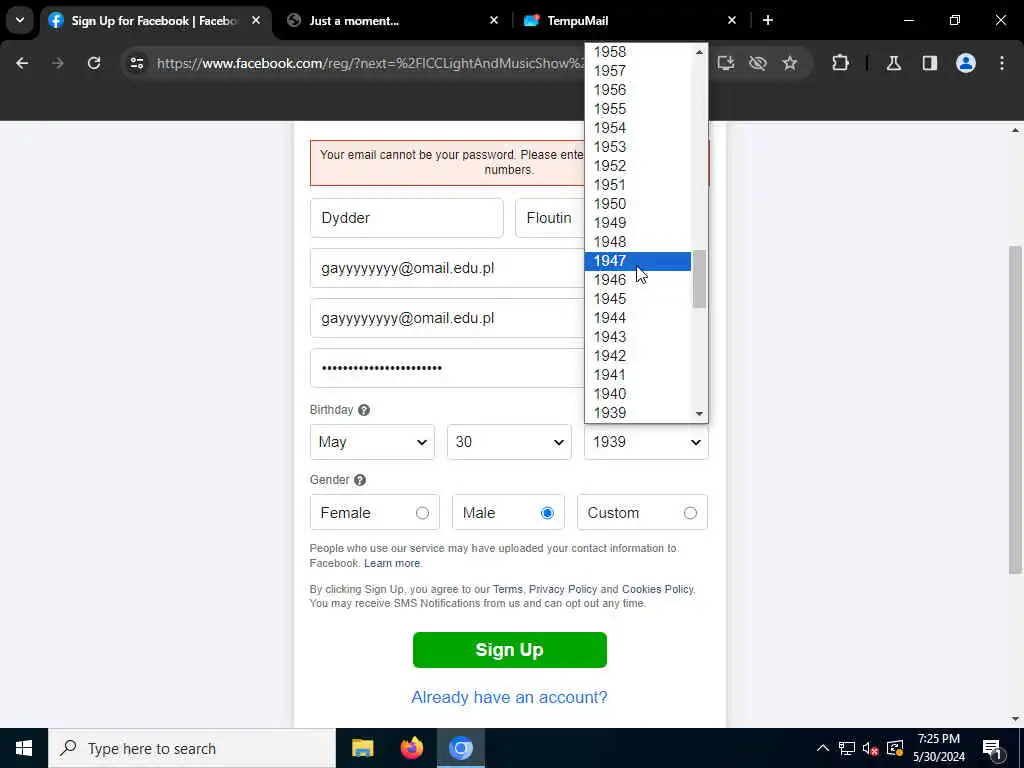1024x768 pixels.
Task: Open File Explorer from the taskbar
Action: click(x=362, y=748)
